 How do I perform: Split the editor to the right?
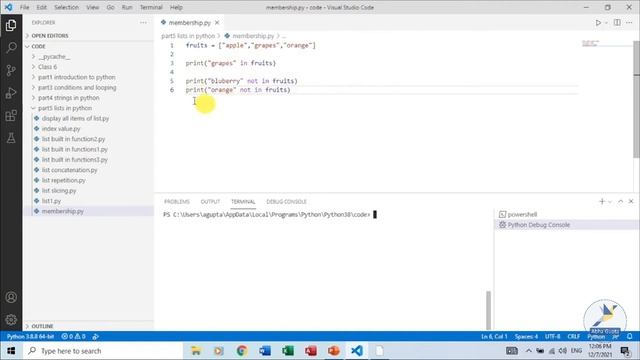(617, 23)
